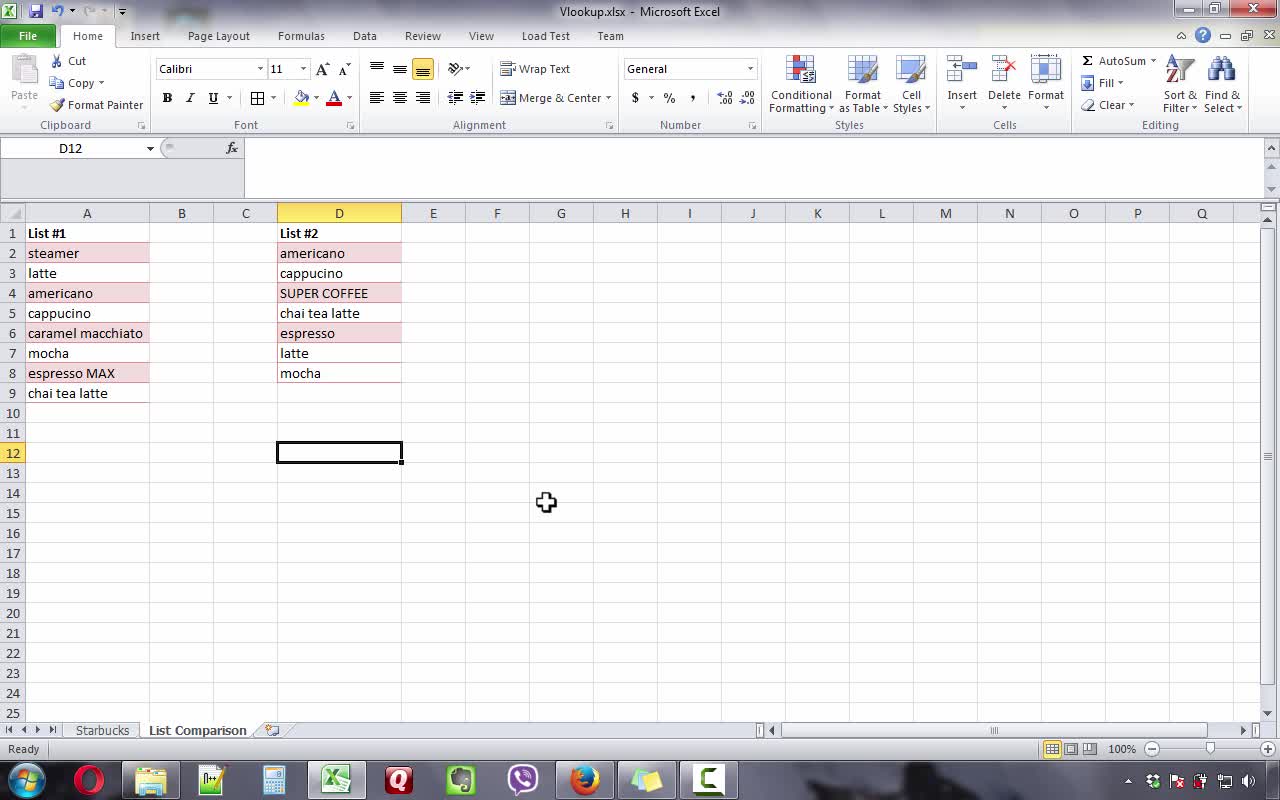Open Conditional Formatting menu
Viewport: 1280px width, 800px height.
(x=800, y=86)
